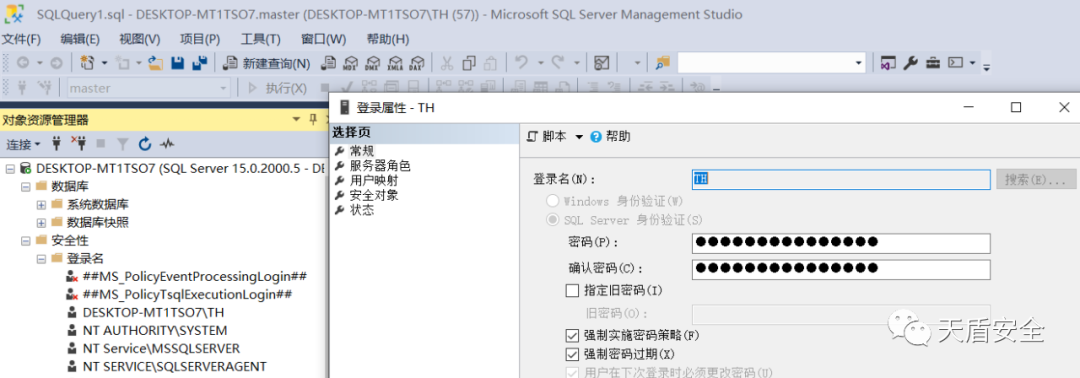Screen dimensions: 1080x378
Task: Click the Save icon in toolbar
Action: pyautogui.click(x=178, y=63)
